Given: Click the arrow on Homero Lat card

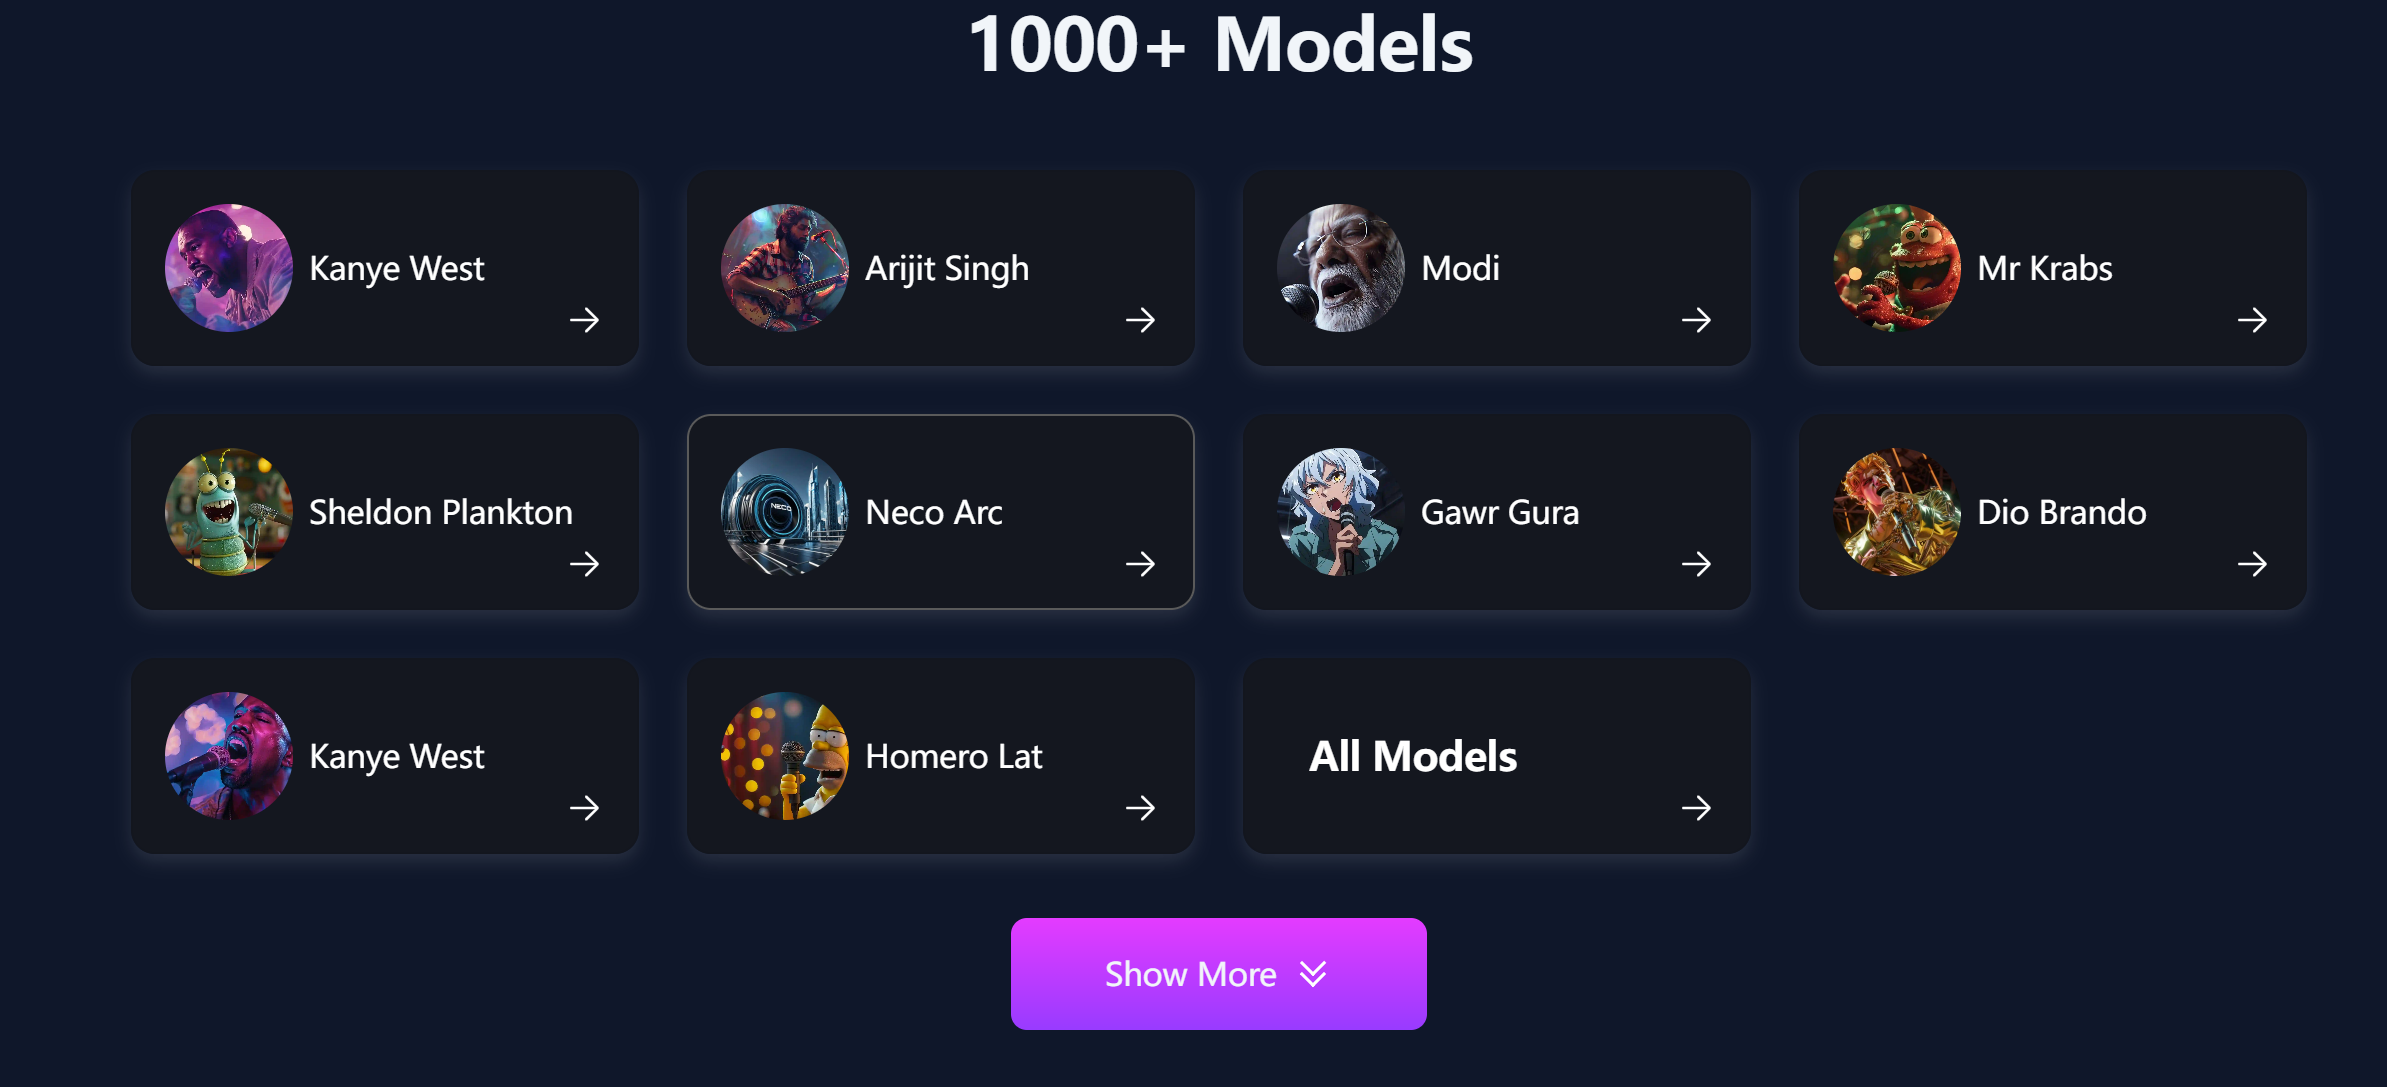Looking at the screenshot, I should click(x=1140, y=808).
